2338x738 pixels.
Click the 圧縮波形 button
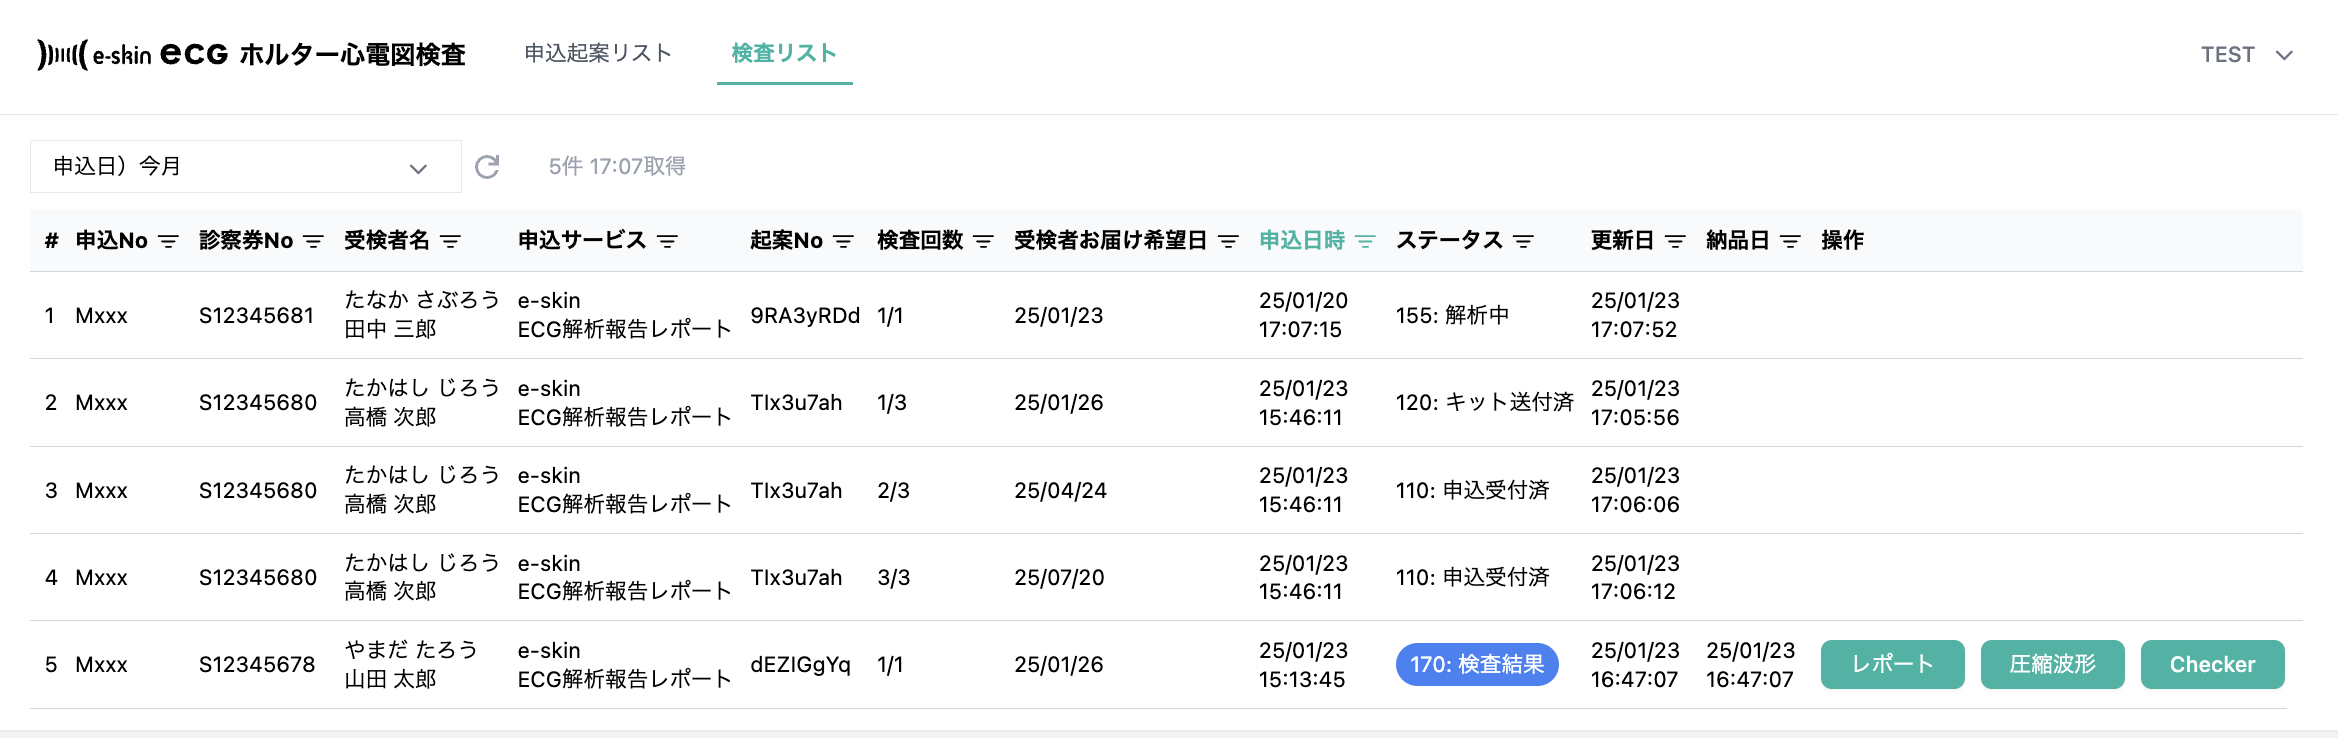pos(2052,664)
